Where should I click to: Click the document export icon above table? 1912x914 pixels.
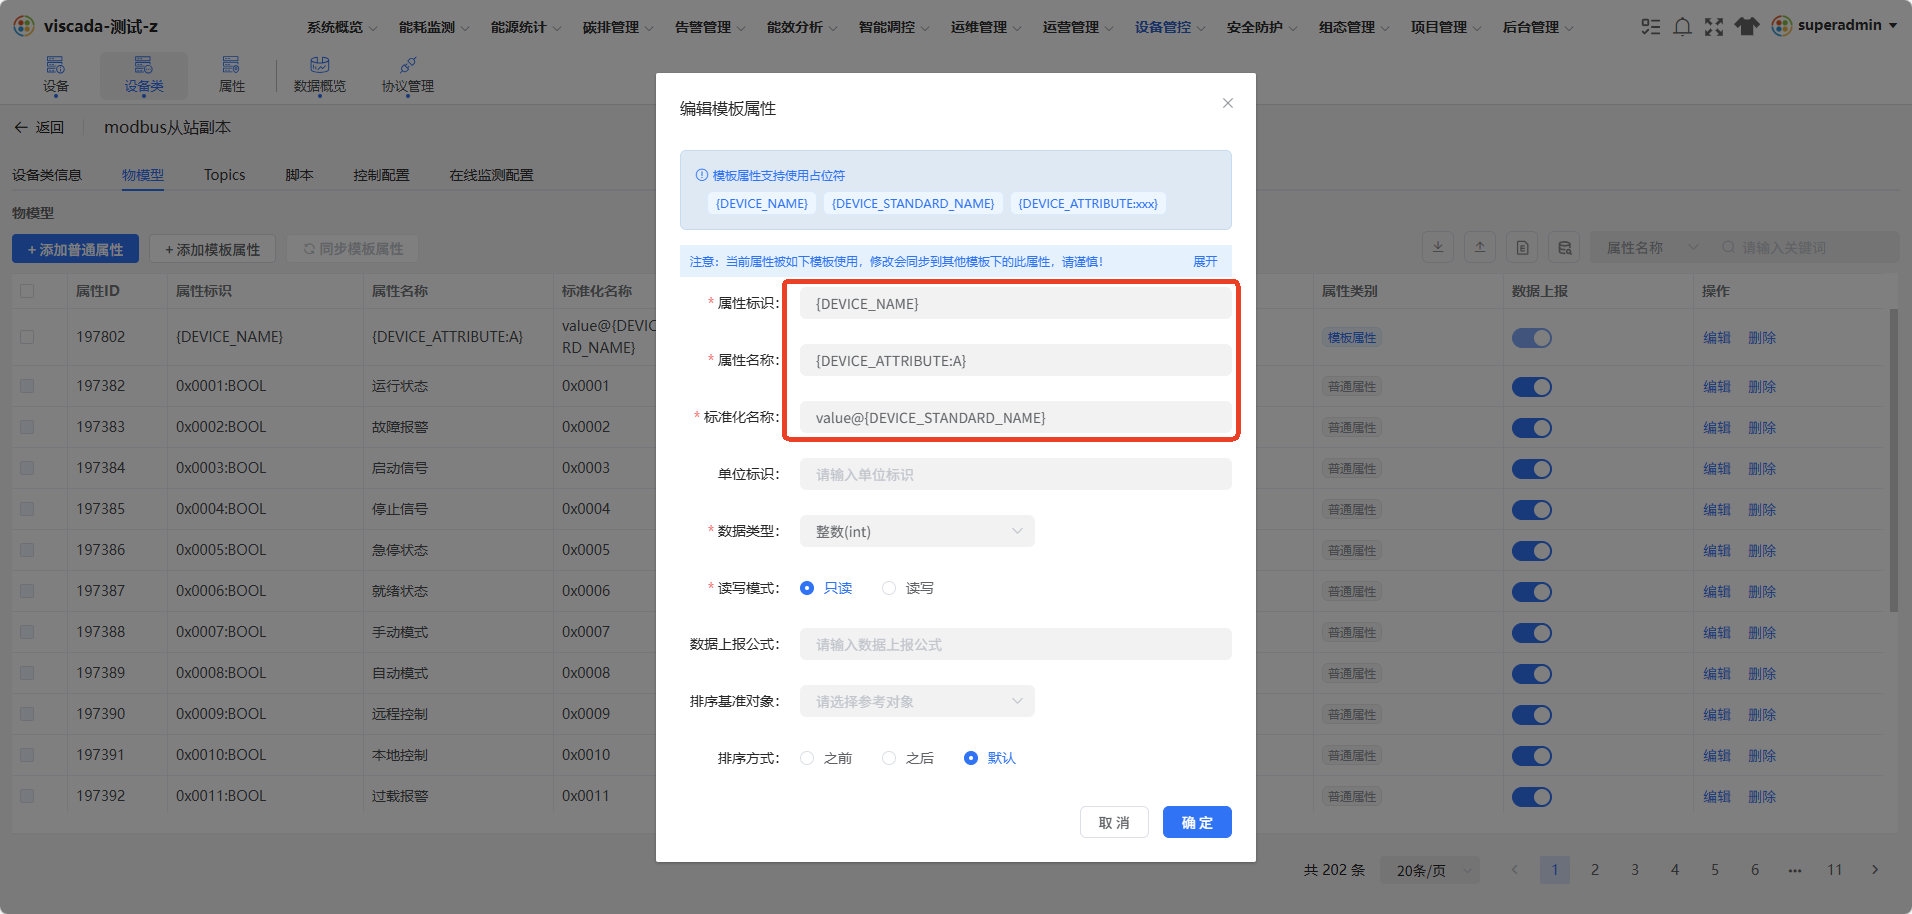pos(1522,247)
